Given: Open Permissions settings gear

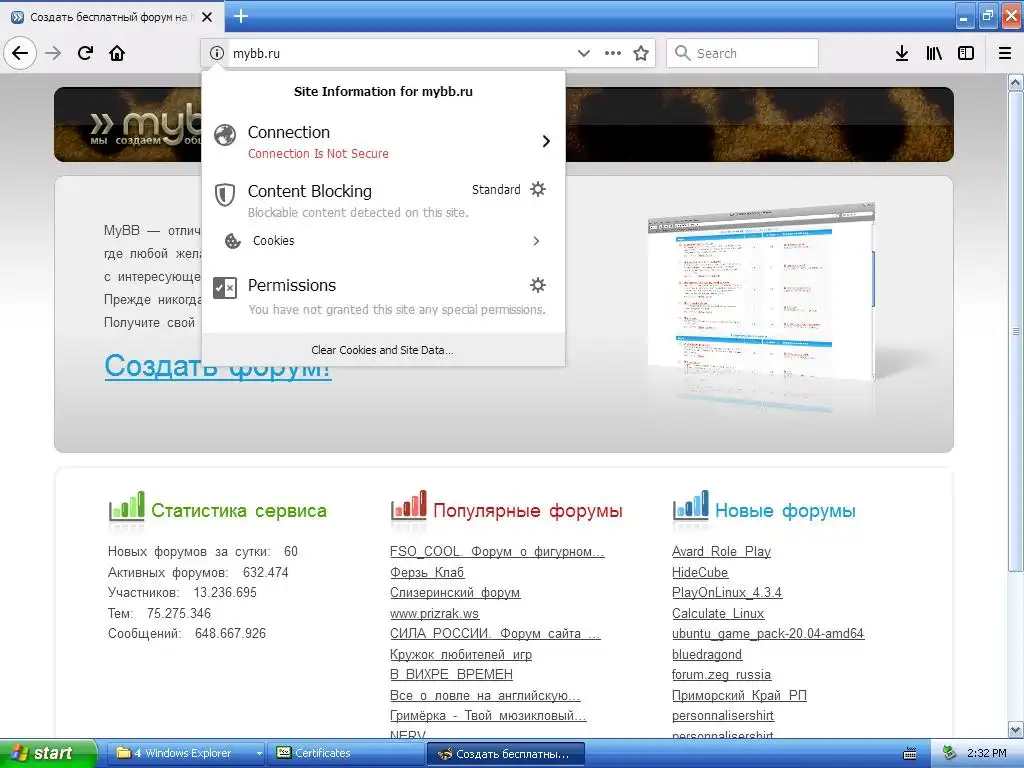Looking at the screenshot, I should pyautogui.click(x=537, y=285).
